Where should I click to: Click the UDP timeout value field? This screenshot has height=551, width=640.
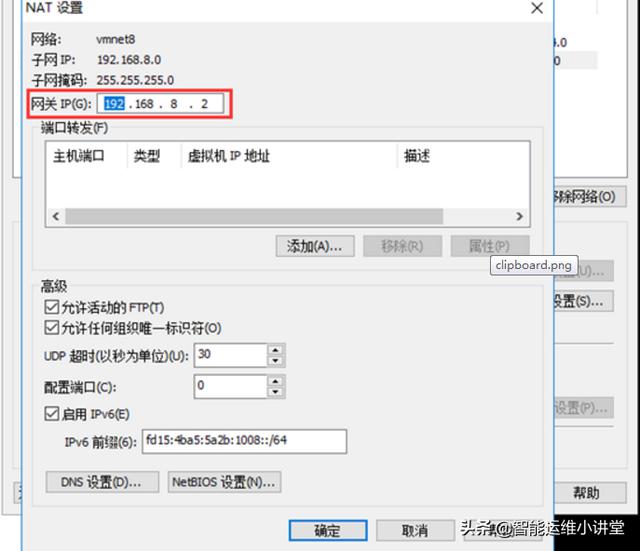coord(231,355)
